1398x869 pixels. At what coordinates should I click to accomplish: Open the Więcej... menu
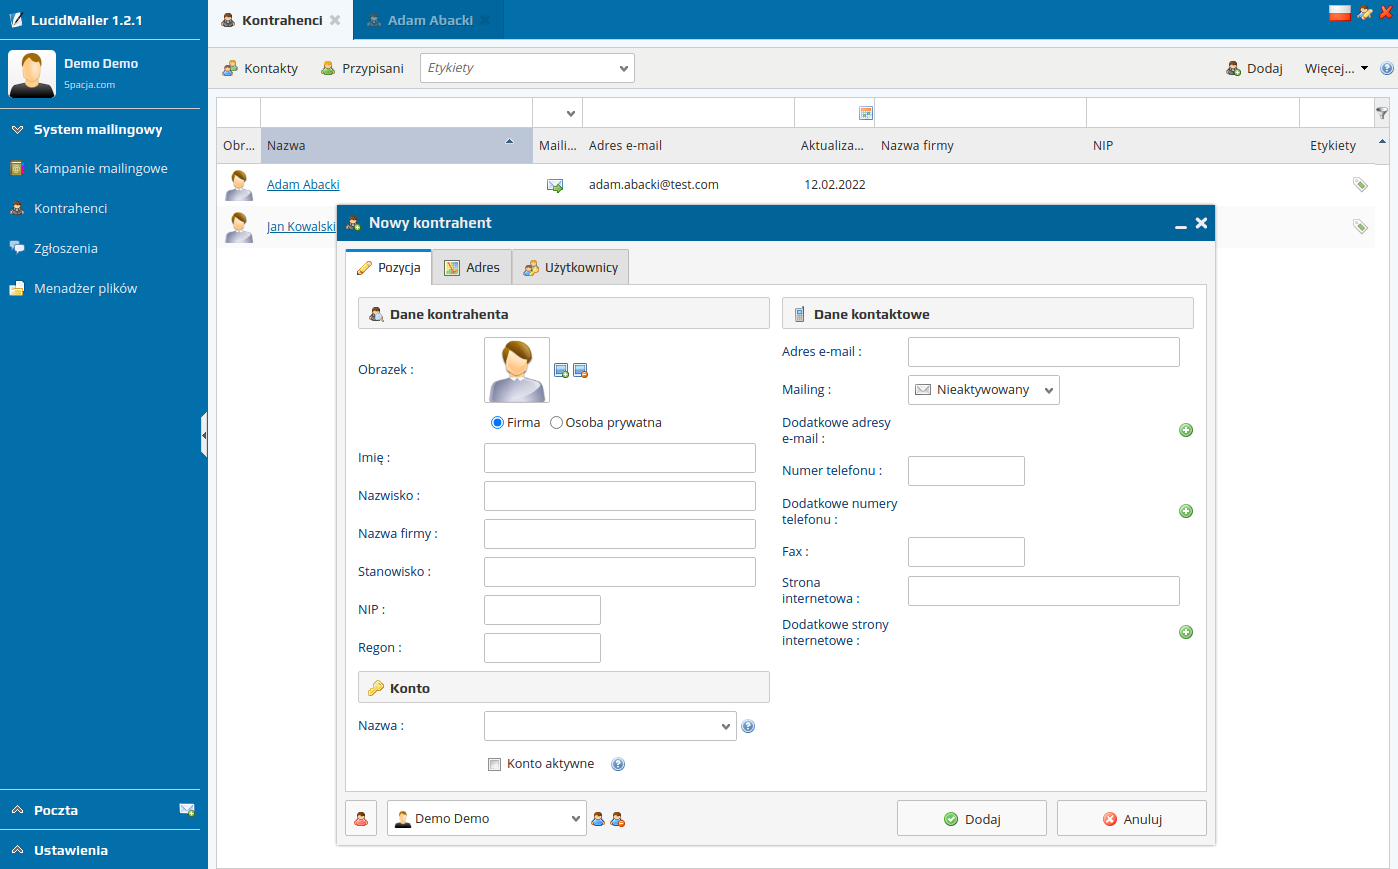1336,68
